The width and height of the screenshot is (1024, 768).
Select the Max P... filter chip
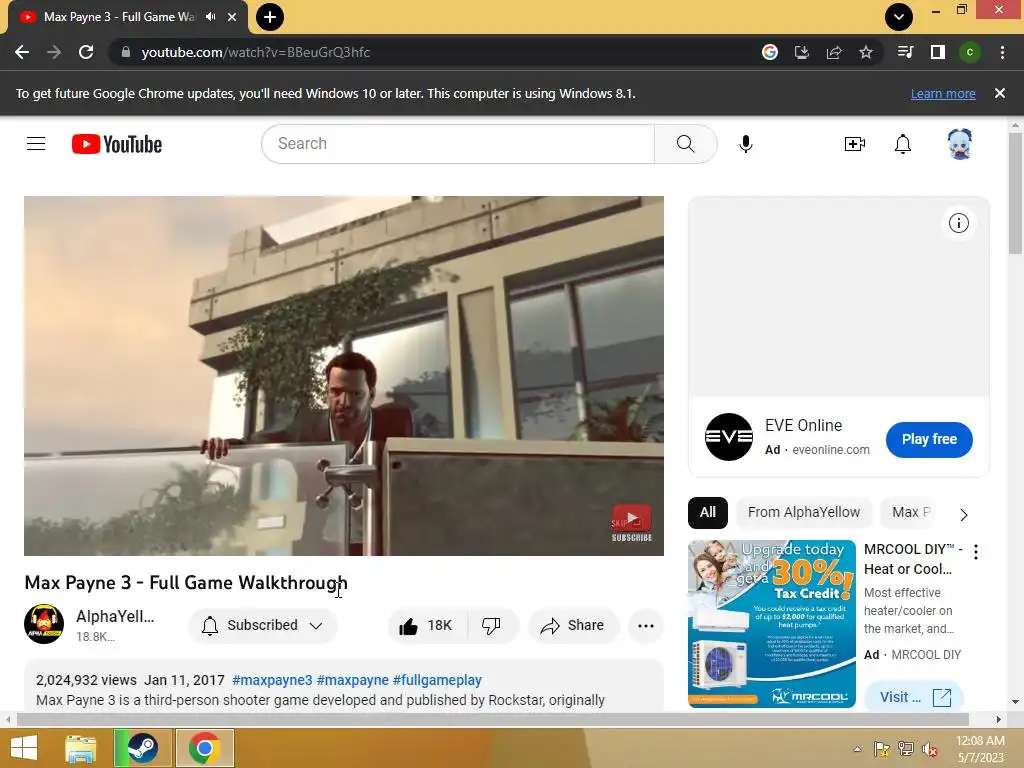point(912,513)
